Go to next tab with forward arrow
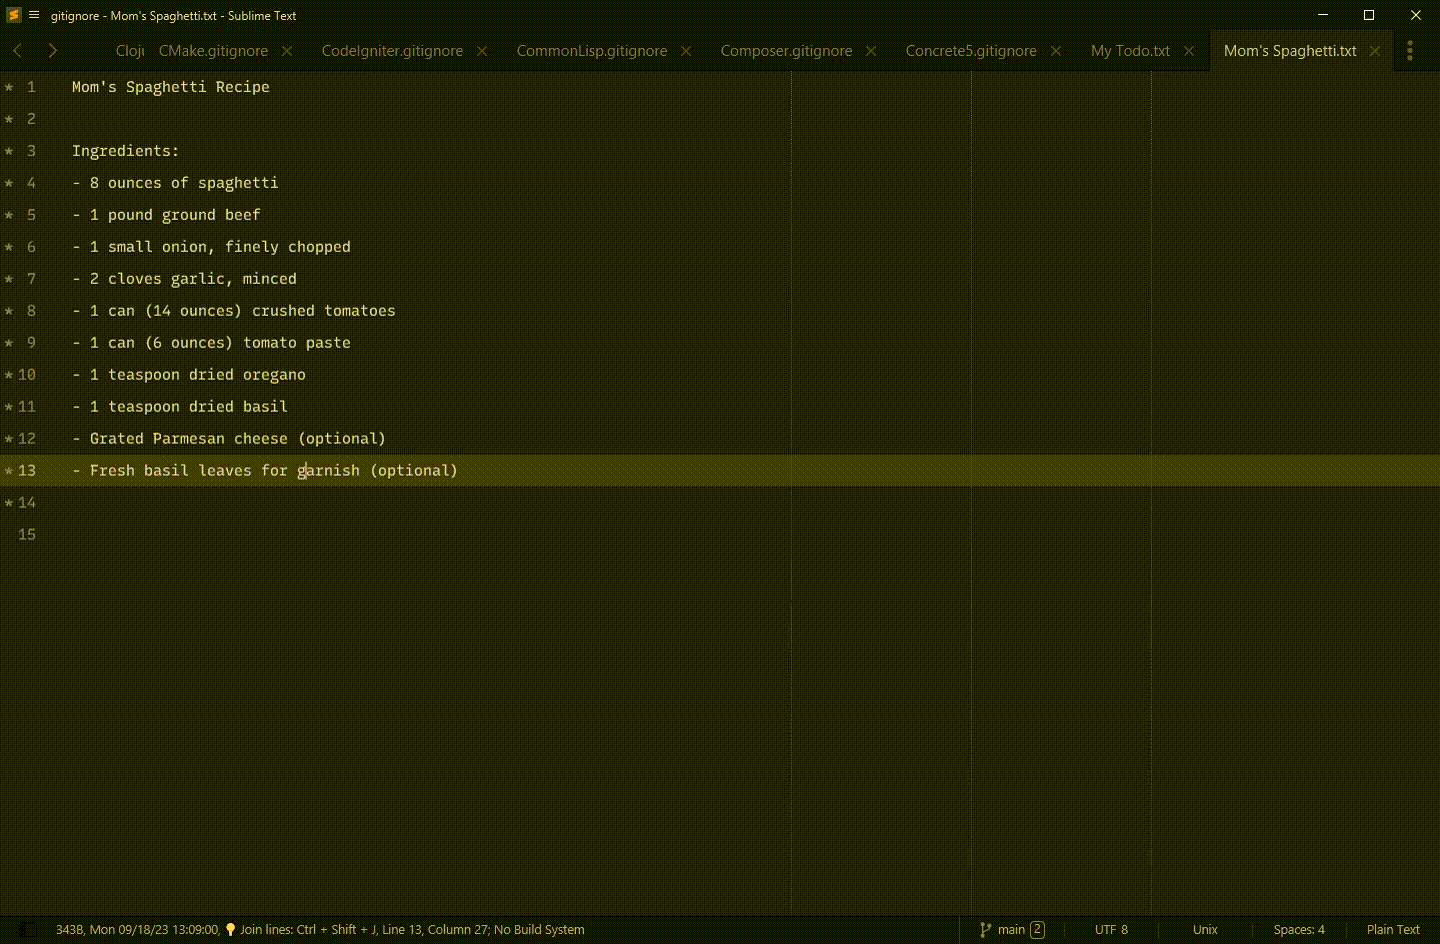Screen dimensions: 1440x944 (x=52, y=50)
